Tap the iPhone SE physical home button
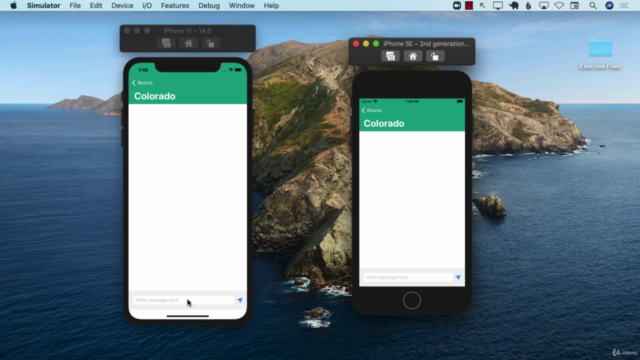 [x=412, y=300]
